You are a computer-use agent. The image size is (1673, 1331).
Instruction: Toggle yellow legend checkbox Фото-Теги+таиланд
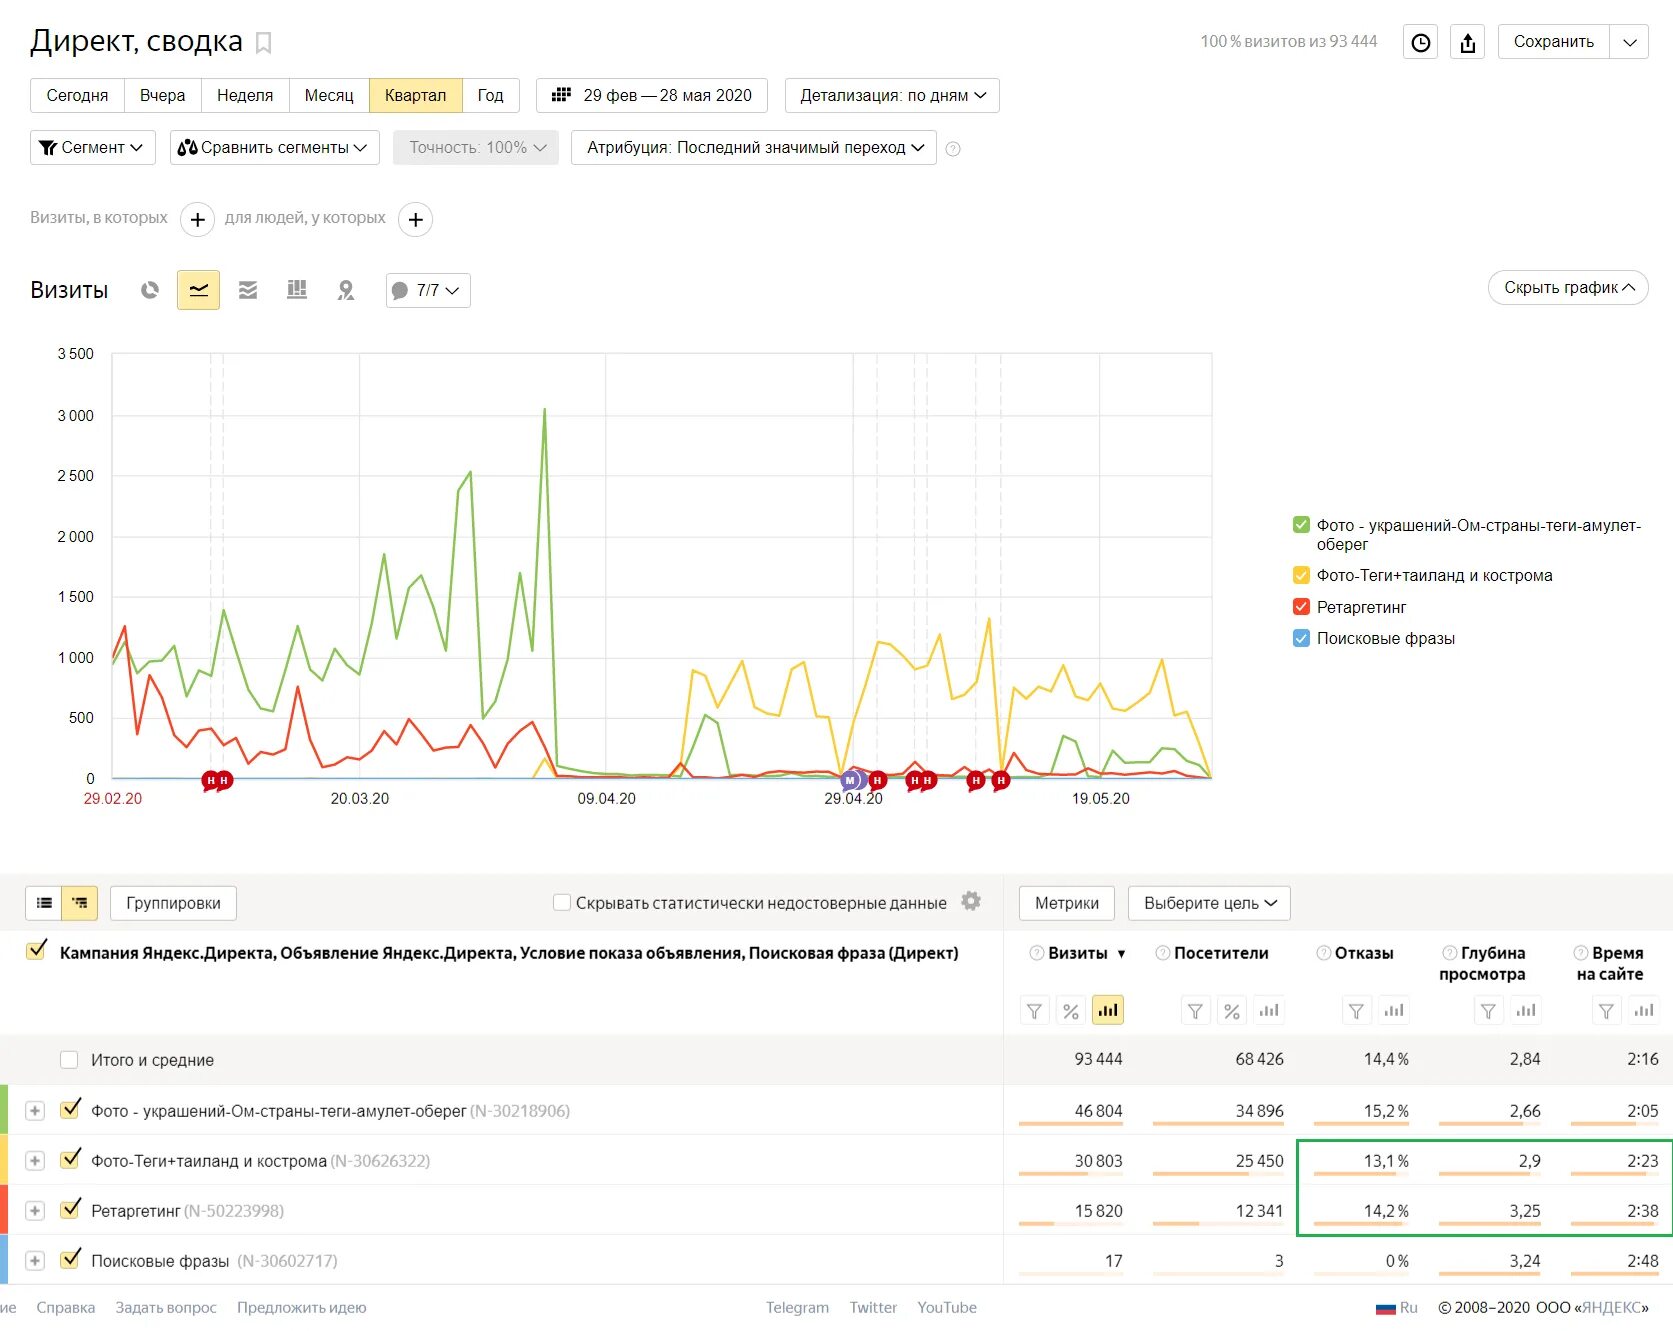click(1301, 575)
